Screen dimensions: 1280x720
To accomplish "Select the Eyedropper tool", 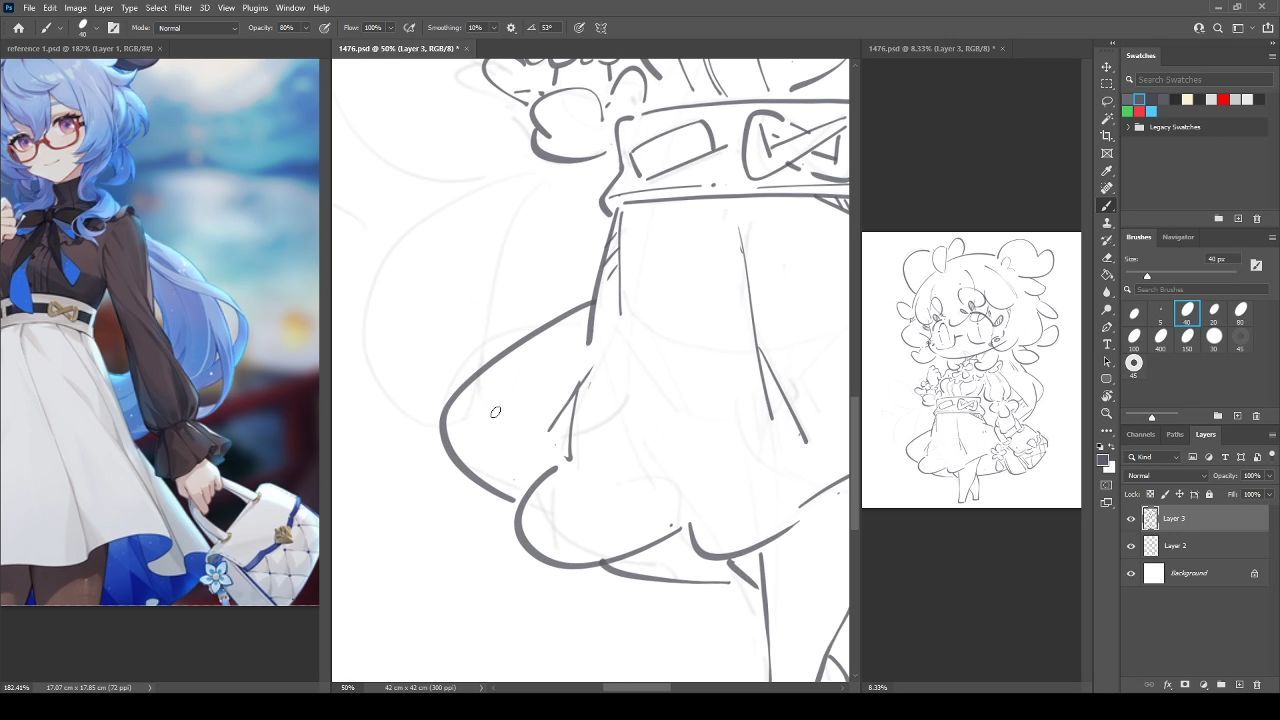I will [x=1106, y=171].
